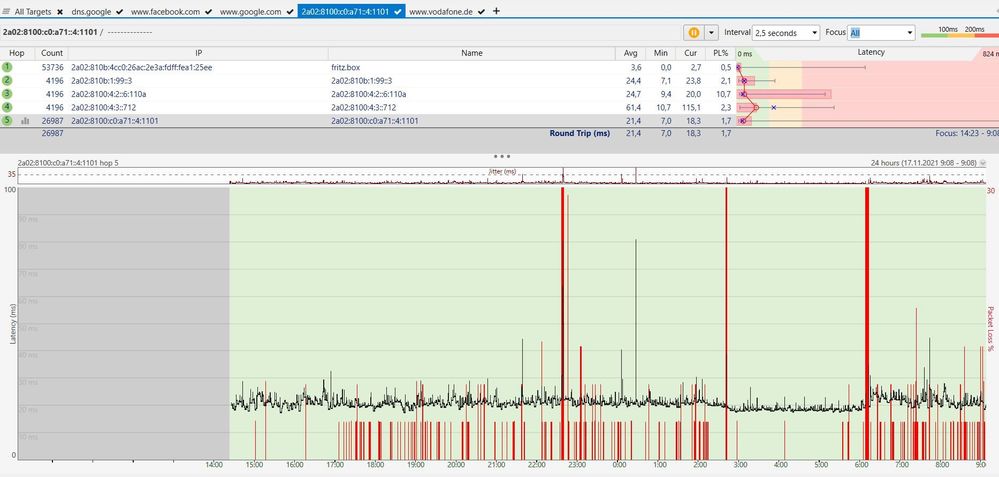Sort by the Count column header
The image size is (999, 477).
[52, 53]
